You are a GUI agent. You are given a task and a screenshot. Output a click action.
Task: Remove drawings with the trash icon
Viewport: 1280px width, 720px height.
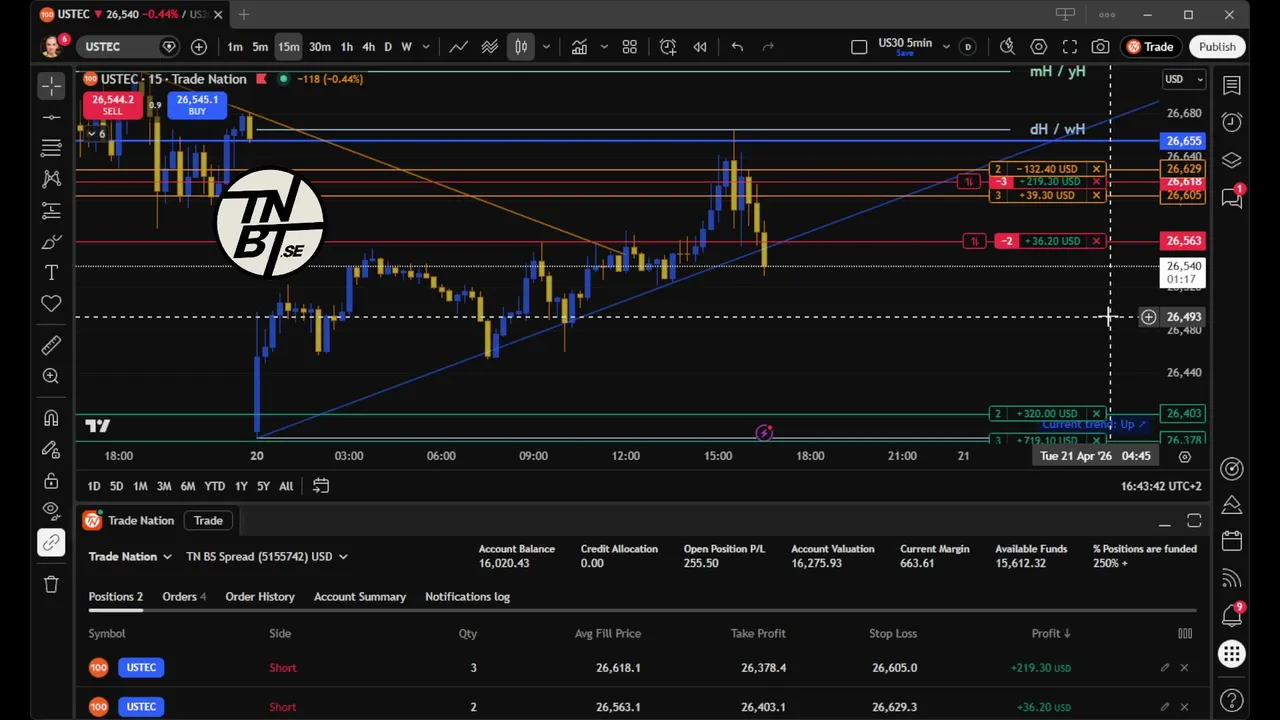tap(51, 584)
